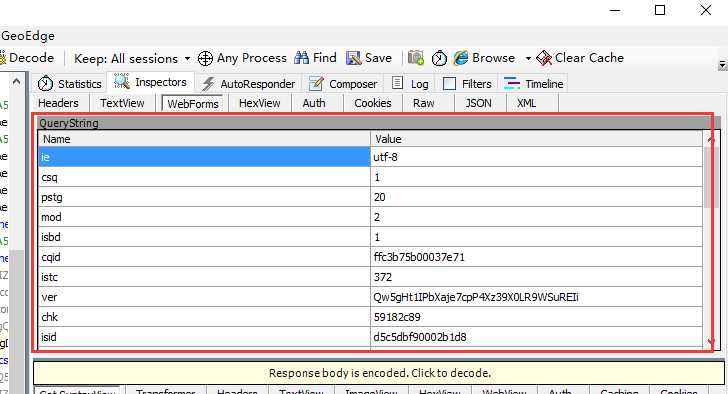Click the value cell '372'
This screenshot has height=394, width=728.
click(x=537, y=277)
